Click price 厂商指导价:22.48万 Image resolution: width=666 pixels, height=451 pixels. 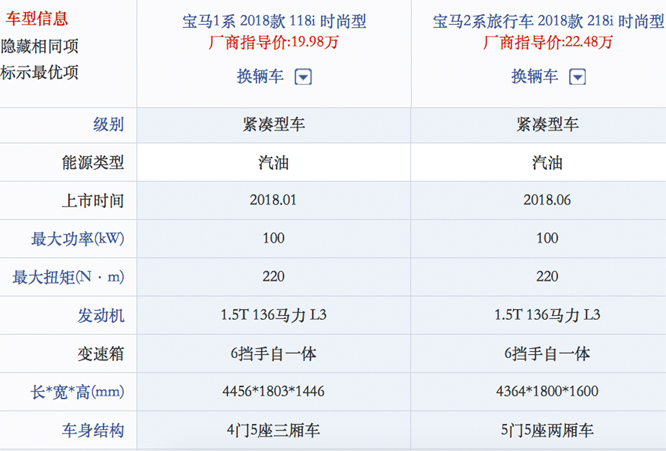click(548, 42)
